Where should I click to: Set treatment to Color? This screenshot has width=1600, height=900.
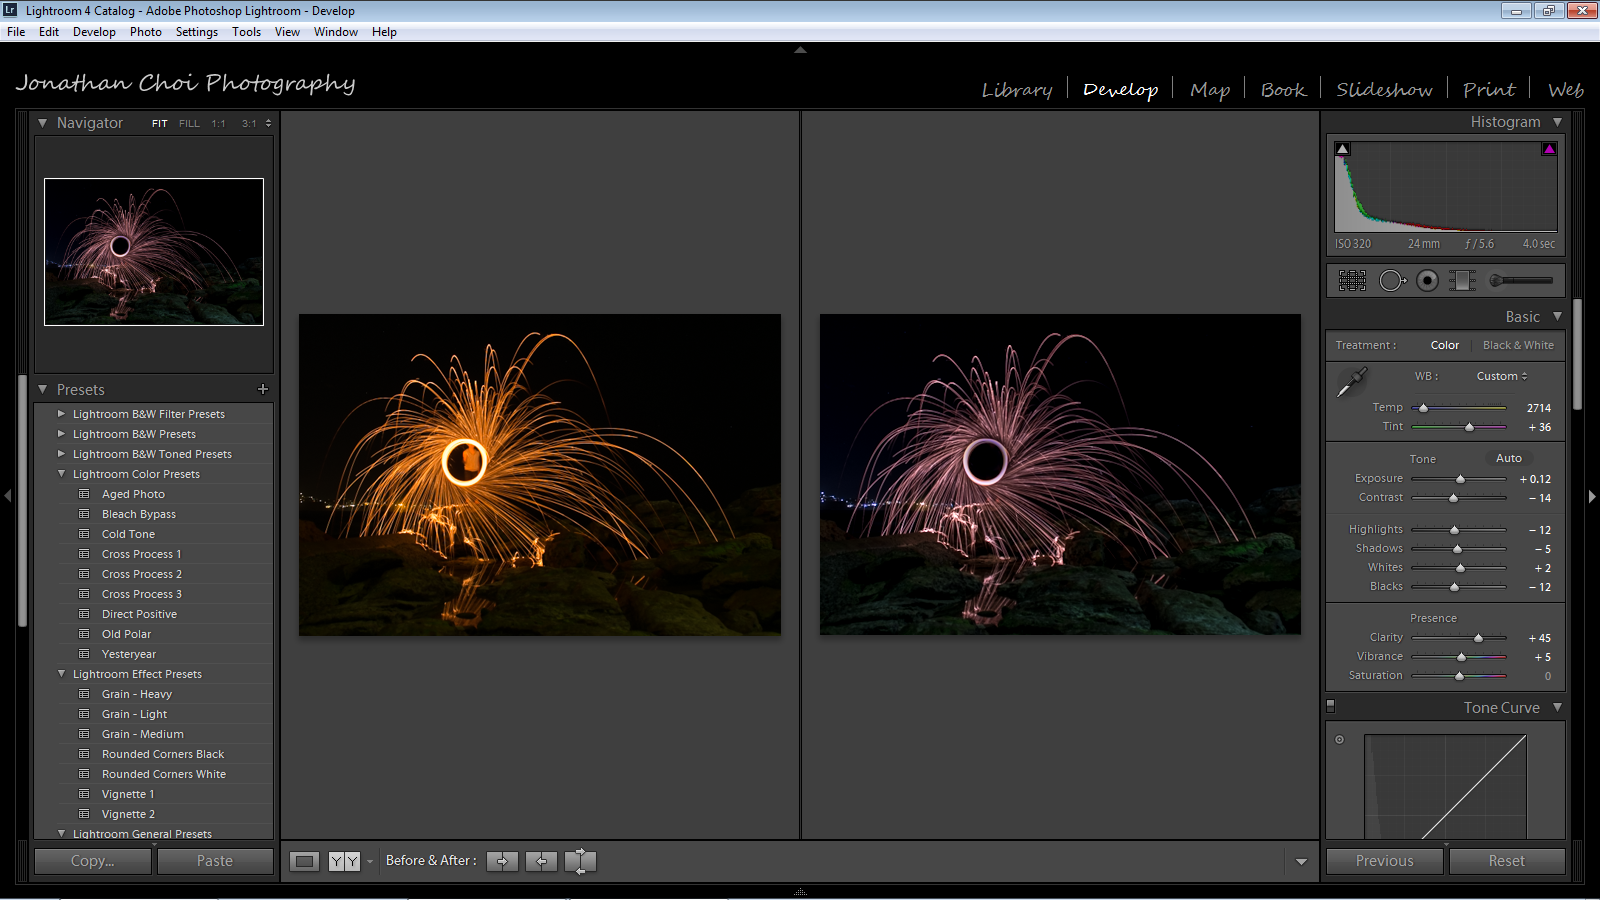click(1445, 345)
